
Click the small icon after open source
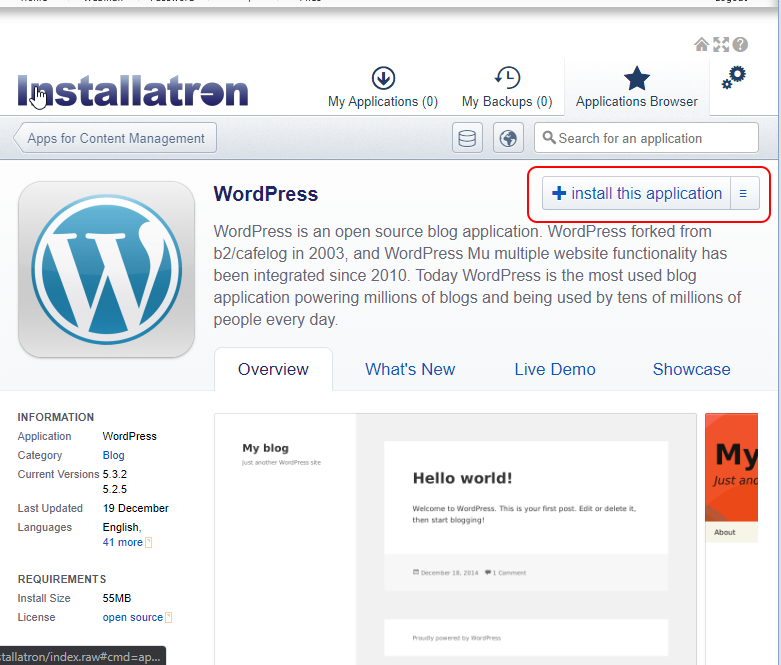coord(168,618)
